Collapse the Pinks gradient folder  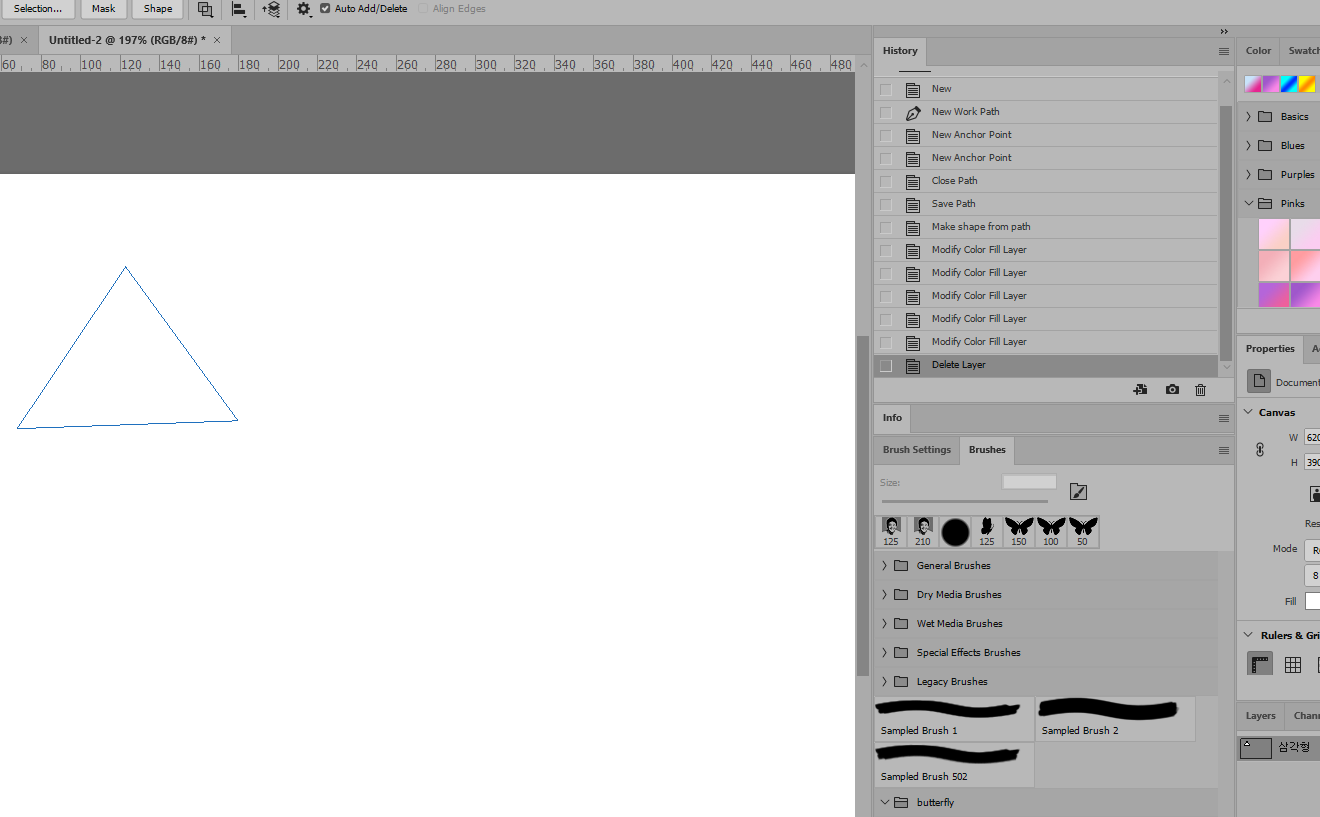(x=1248, y=204)
